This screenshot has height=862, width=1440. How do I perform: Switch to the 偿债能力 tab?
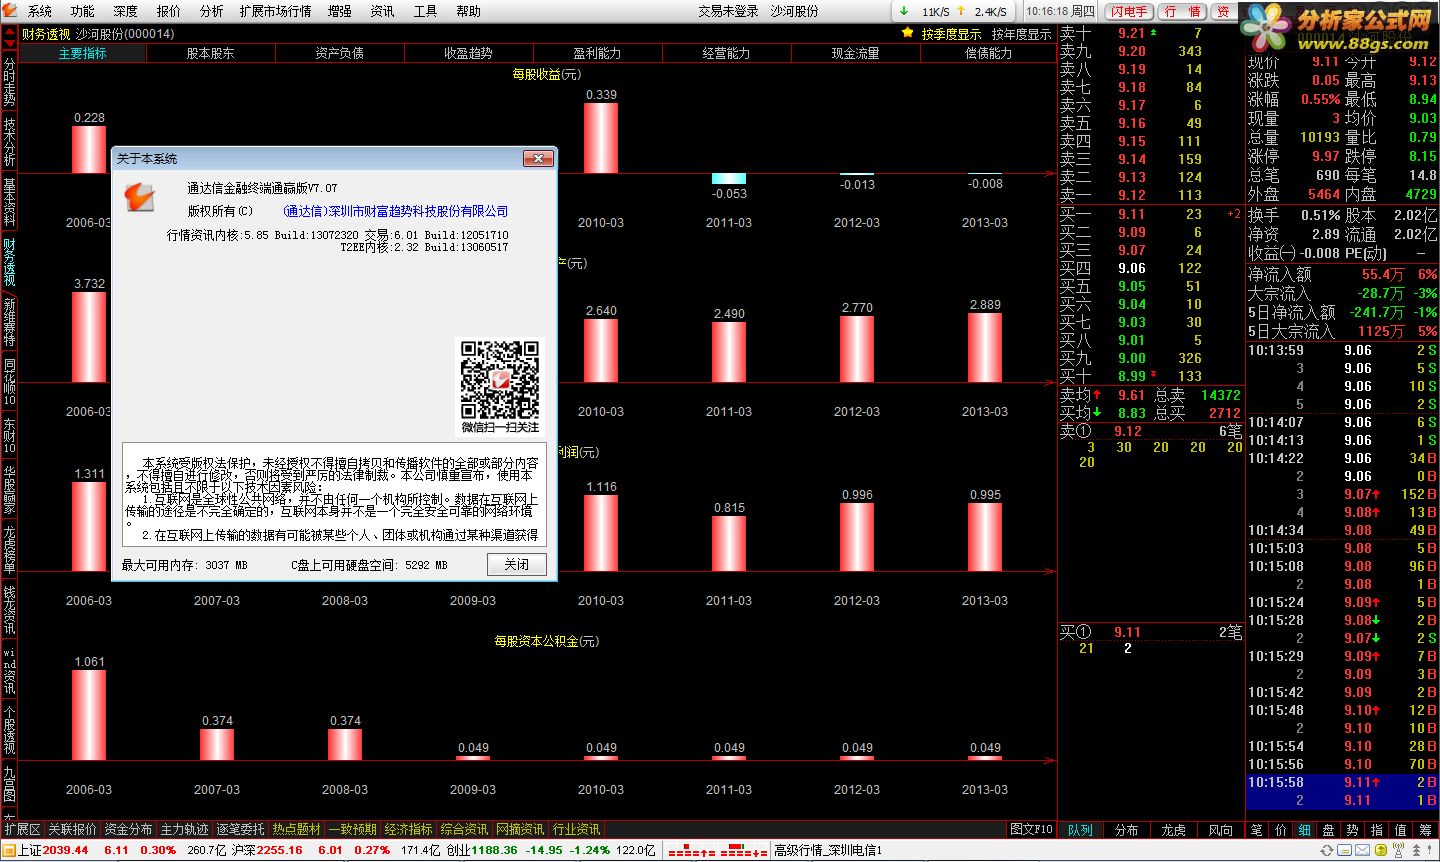[x=988, y=53]
